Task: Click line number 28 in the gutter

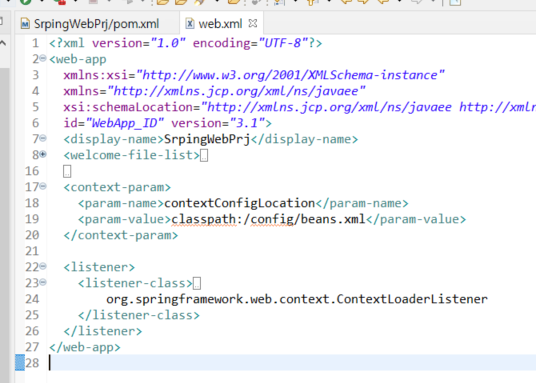Action: (x=32, y=363)
